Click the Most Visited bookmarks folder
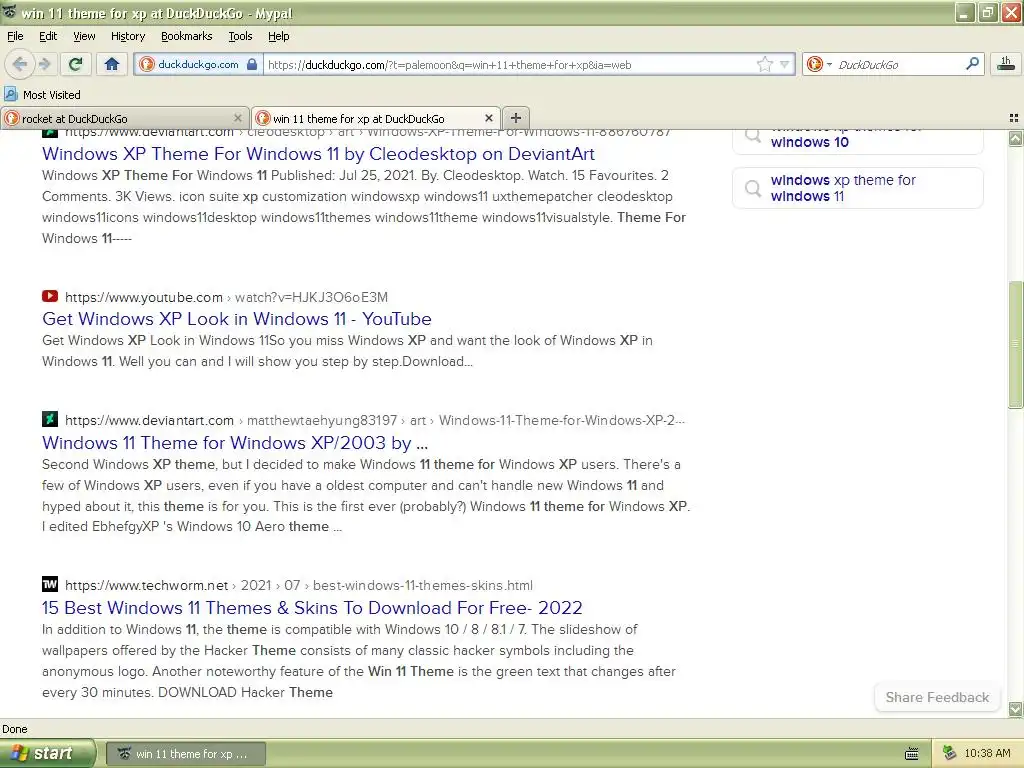Viewport: 1024px width, 768px height. coord(43,95)
